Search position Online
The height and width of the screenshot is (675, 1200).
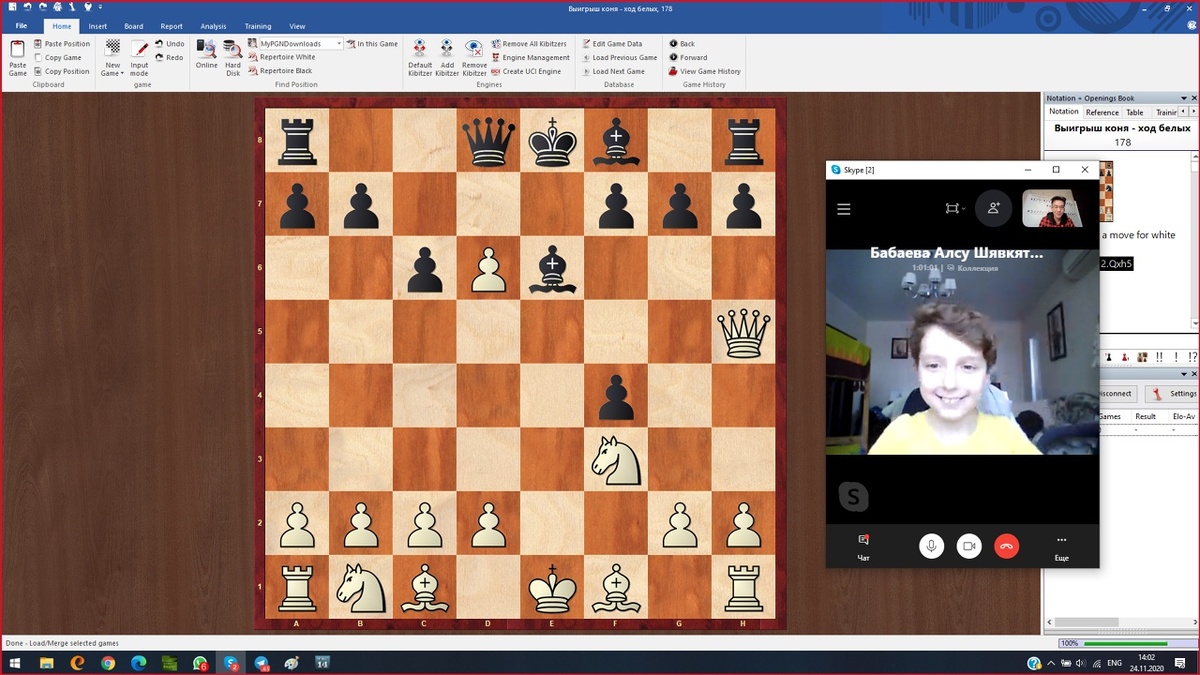(x=207, y=54)
